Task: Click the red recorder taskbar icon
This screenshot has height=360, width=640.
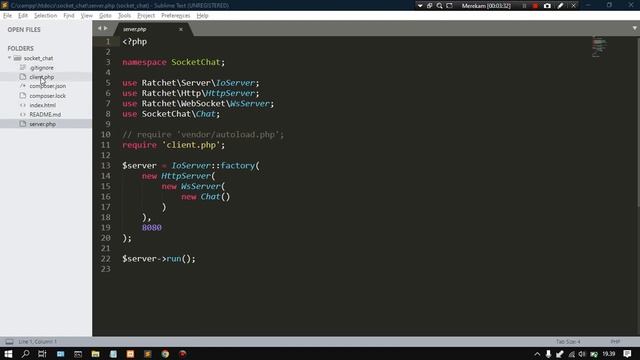Action: click(x=182, y=354)
